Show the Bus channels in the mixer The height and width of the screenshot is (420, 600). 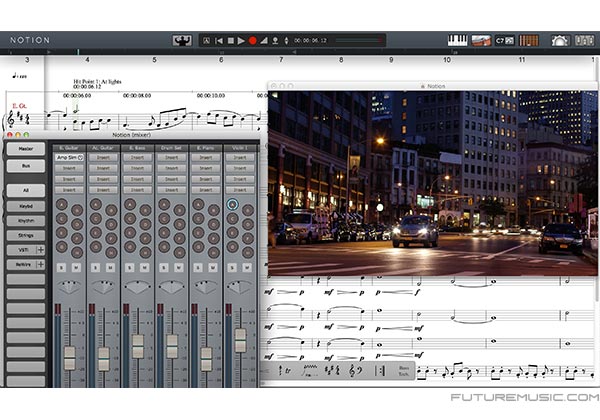click(x=26, y=166)
